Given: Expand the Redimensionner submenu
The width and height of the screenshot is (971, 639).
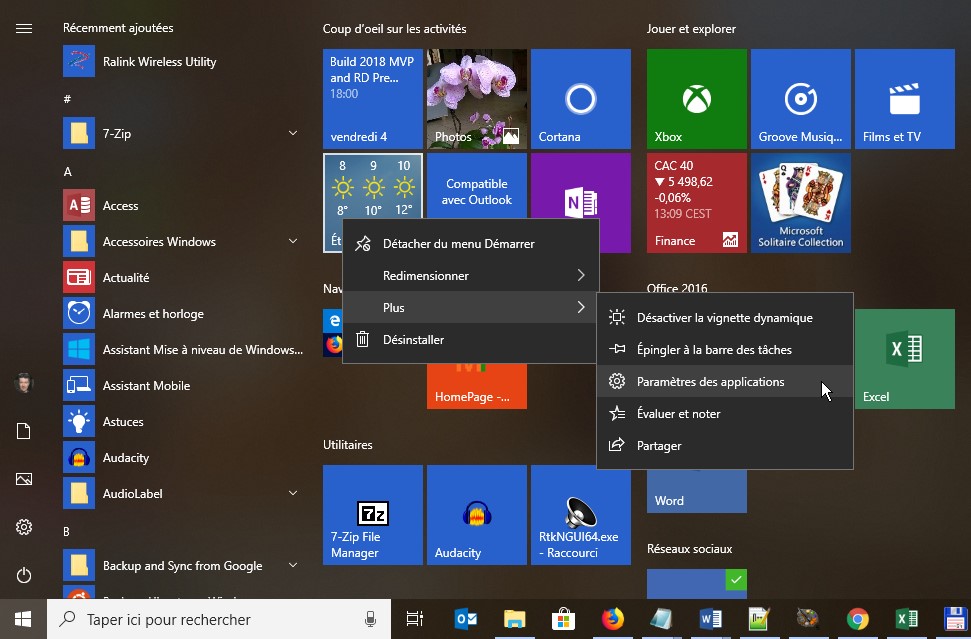Looking at the screenshot, I should click(x=470, y=276).
